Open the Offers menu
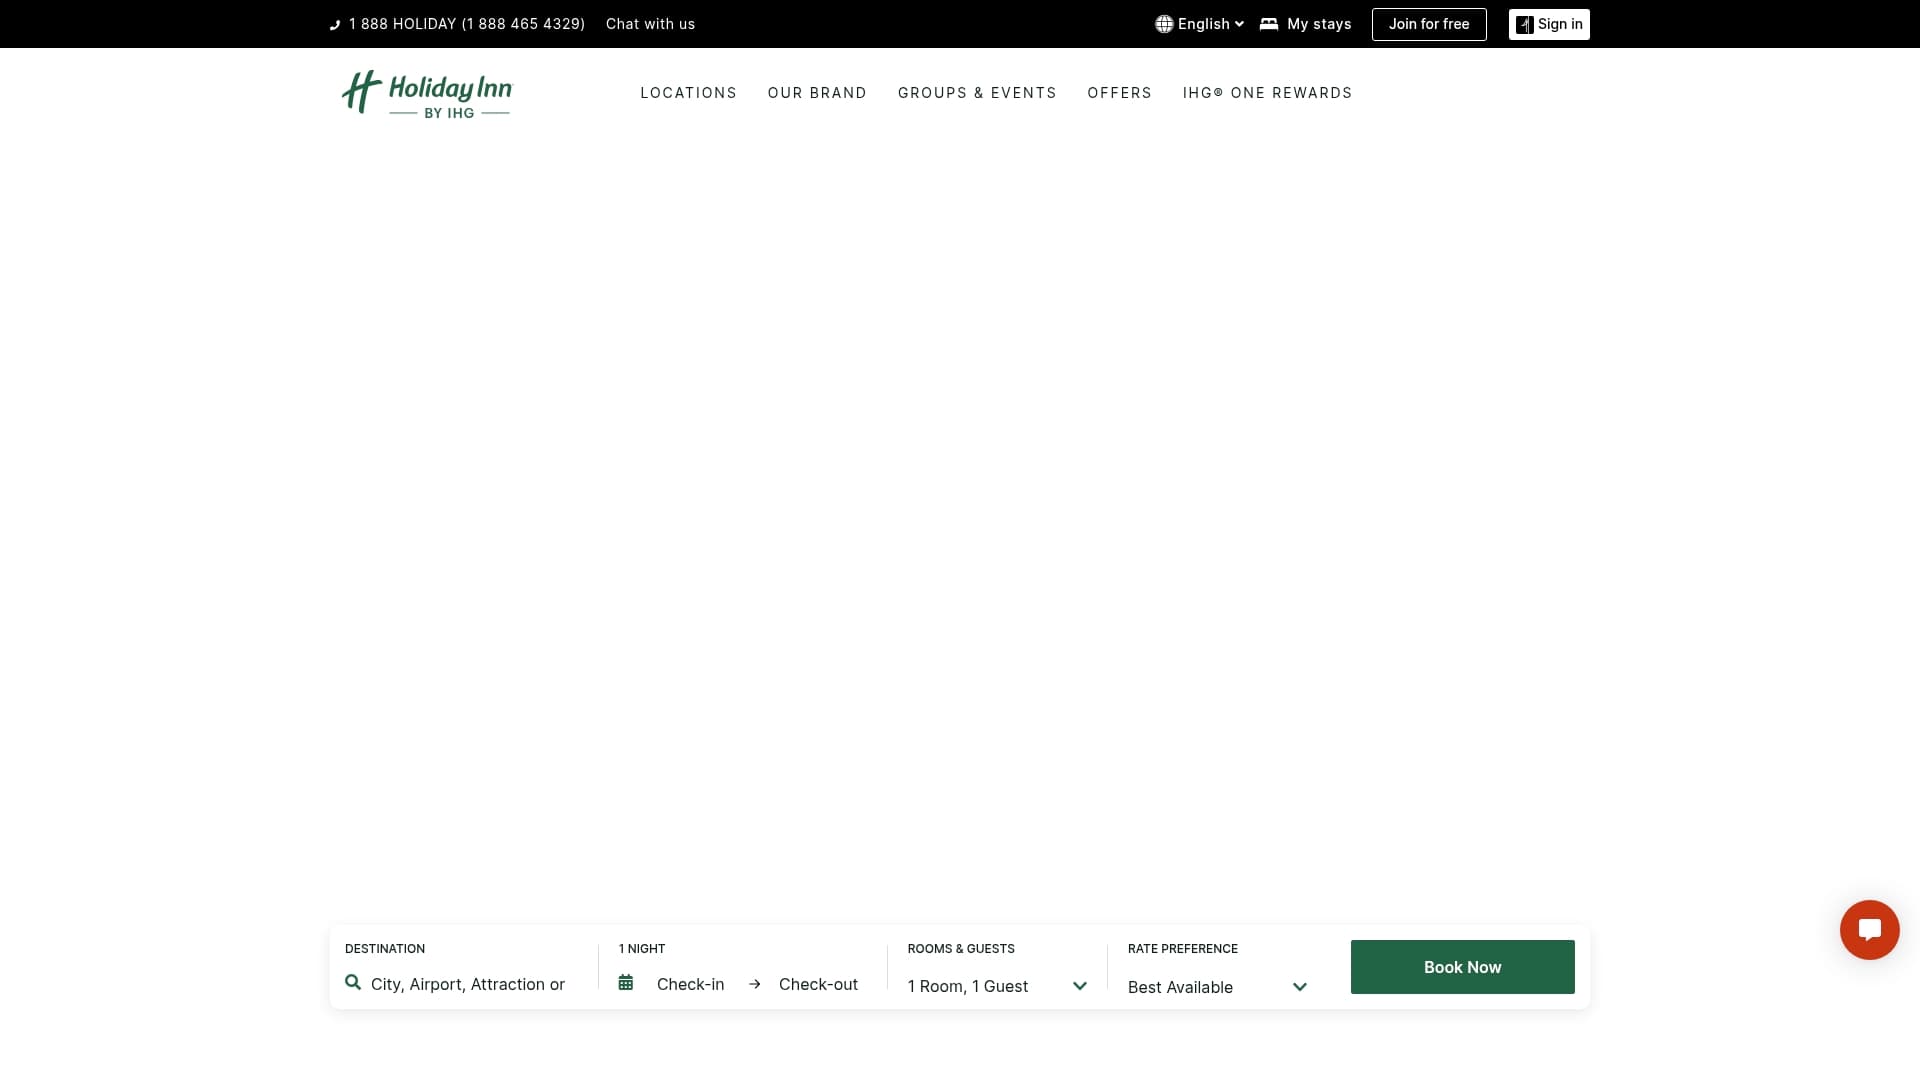Image resolution: width=1920 pixels, height=1080 pixels. (1119, 93)
